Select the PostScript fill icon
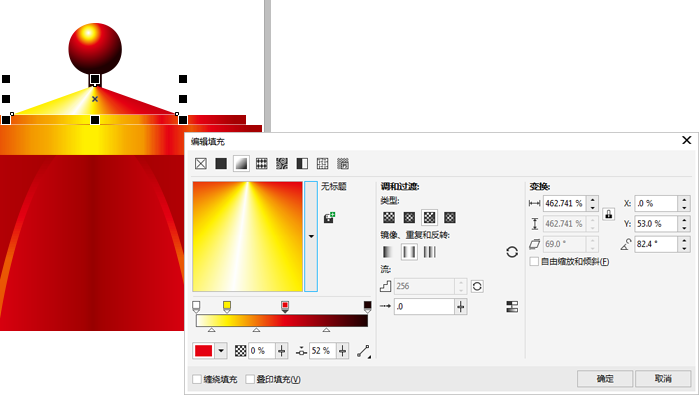The height and width of the screenshot is (400, 700). (342, 164)
